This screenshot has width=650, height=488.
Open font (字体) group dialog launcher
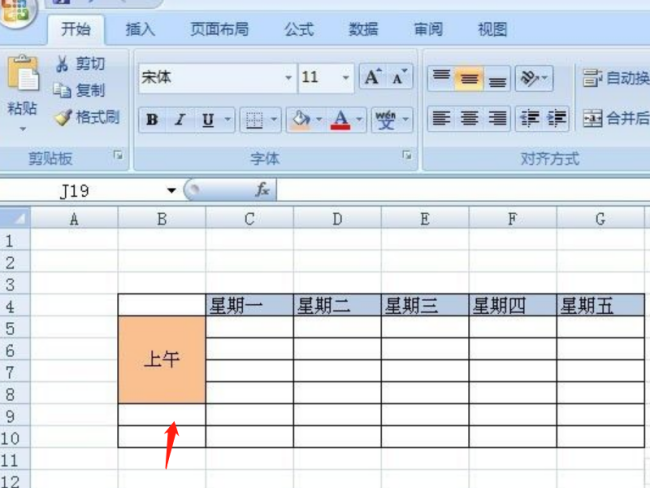tap(407, 155)
